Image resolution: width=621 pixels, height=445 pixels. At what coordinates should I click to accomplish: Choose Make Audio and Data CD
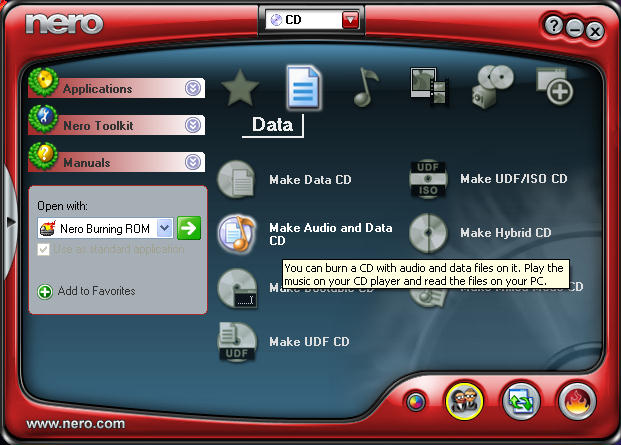[x=331, y=234]
